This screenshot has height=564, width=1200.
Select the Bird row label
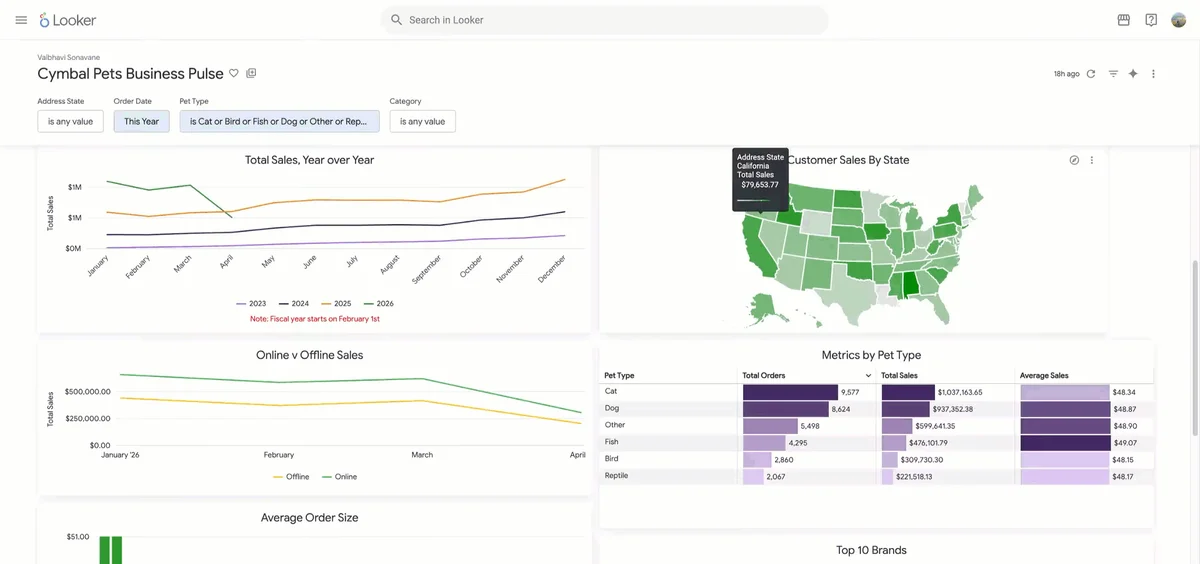click(x=612, y=458)
